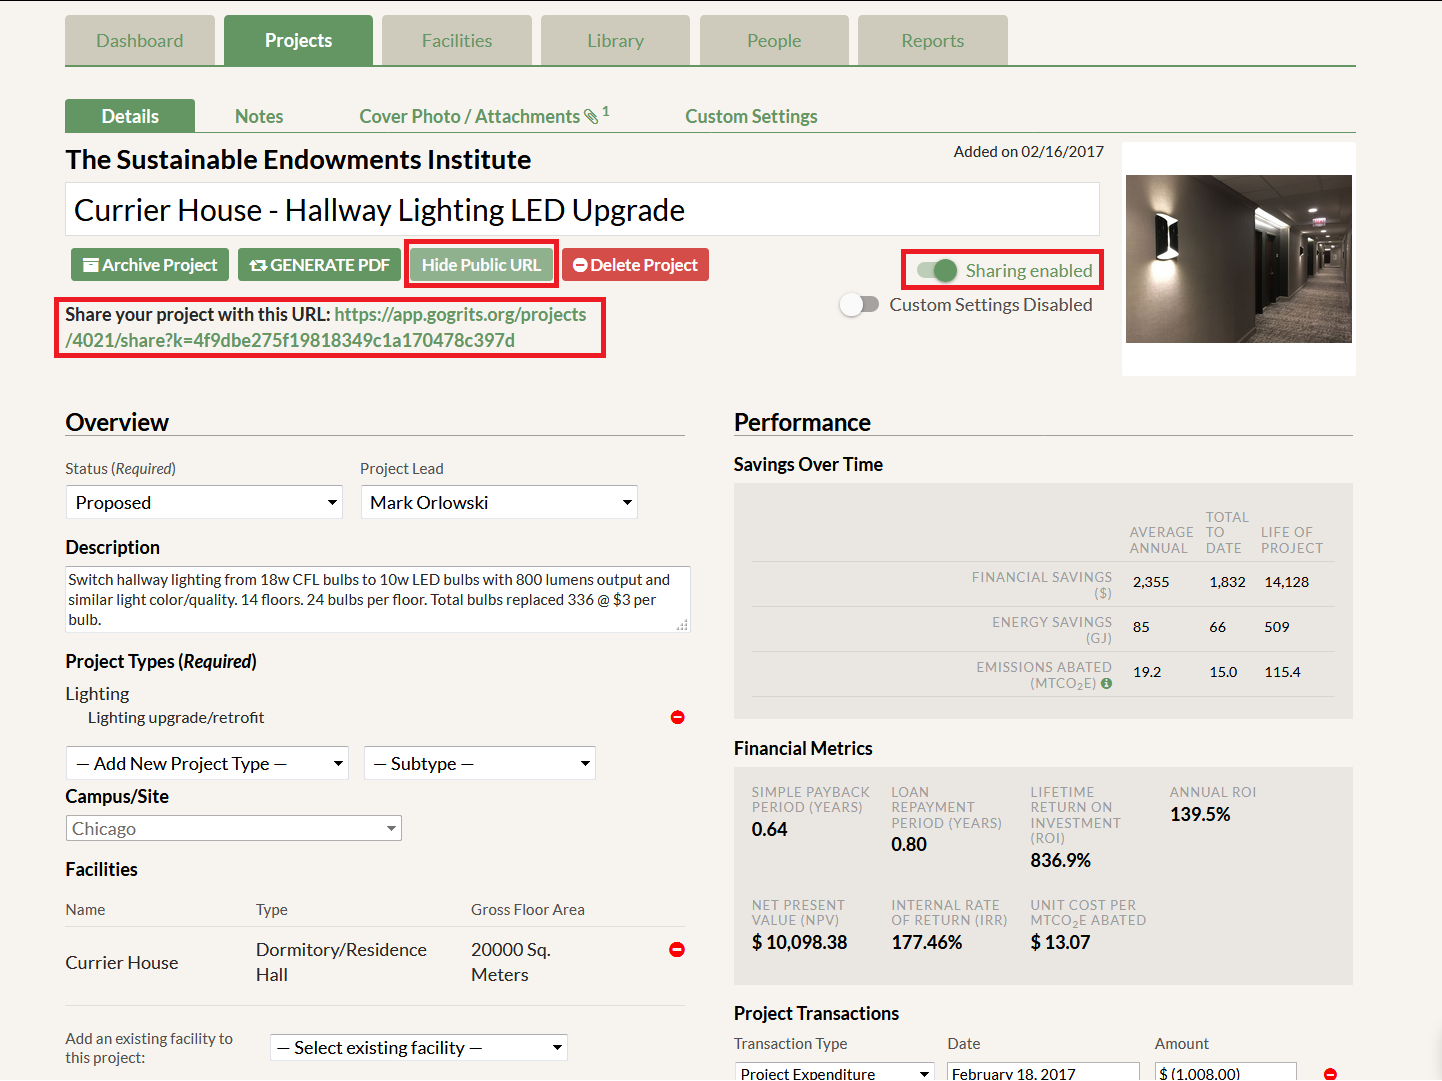This screenshot has width=1442, height=1081.
Task: Remove Currier House facility with red icon
Action: [677, 949]
